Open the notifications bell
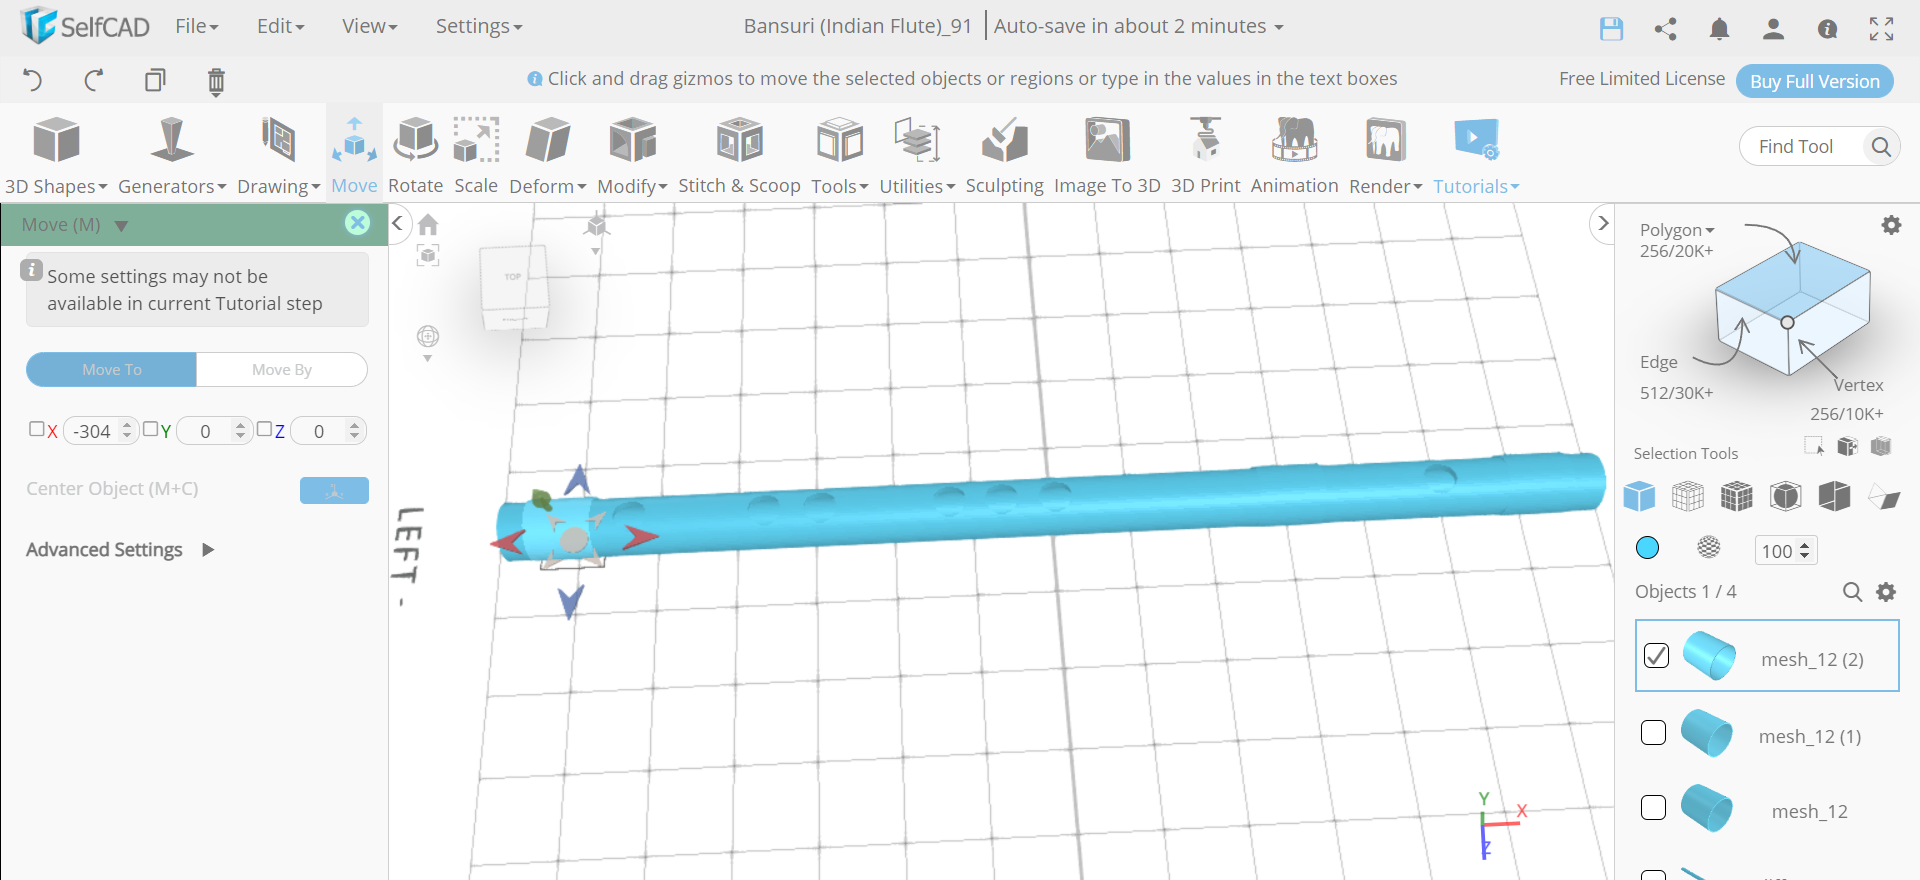The height and width of the screenshot is (880, 1920). 1719,28
